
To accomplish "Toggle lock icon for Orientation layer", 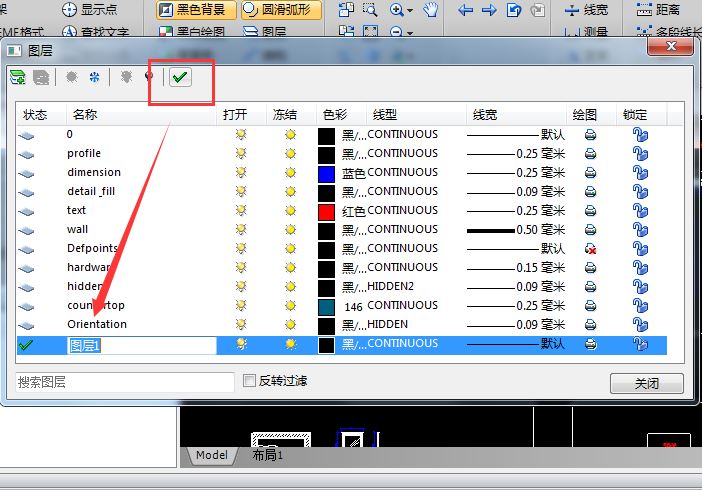I will 640,324.
